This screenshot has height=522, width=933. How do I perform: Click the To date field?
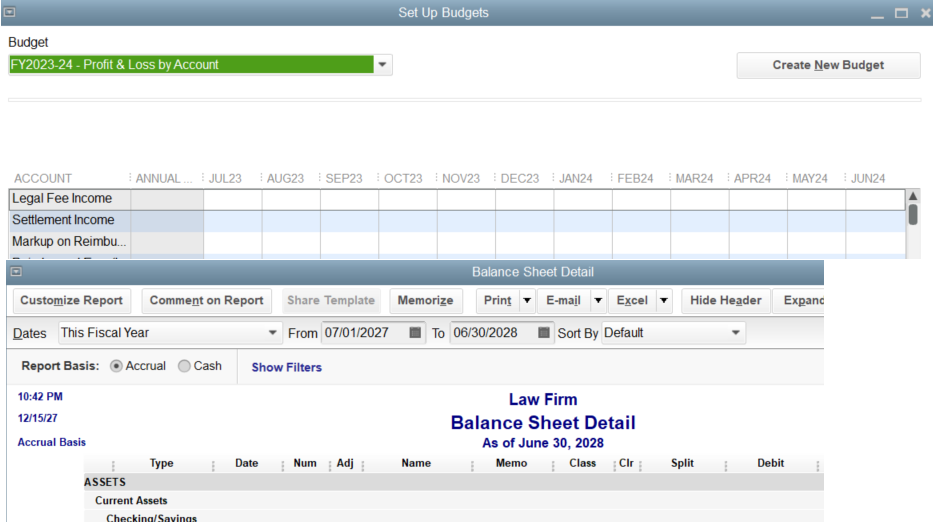(493, 333)
